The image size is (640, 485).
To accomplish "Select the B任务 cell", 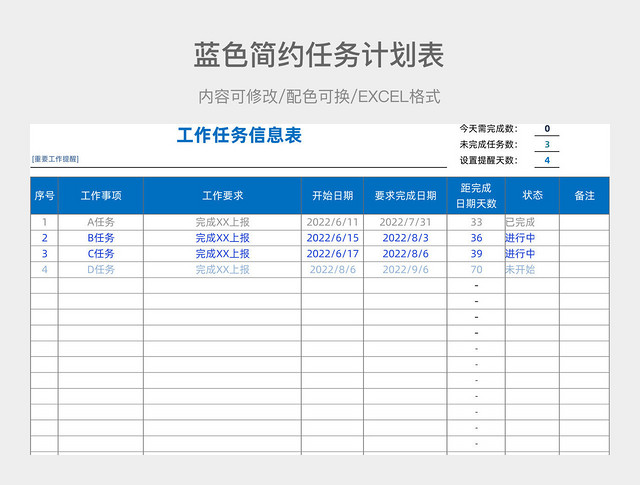I will click(x=101, y=238).
